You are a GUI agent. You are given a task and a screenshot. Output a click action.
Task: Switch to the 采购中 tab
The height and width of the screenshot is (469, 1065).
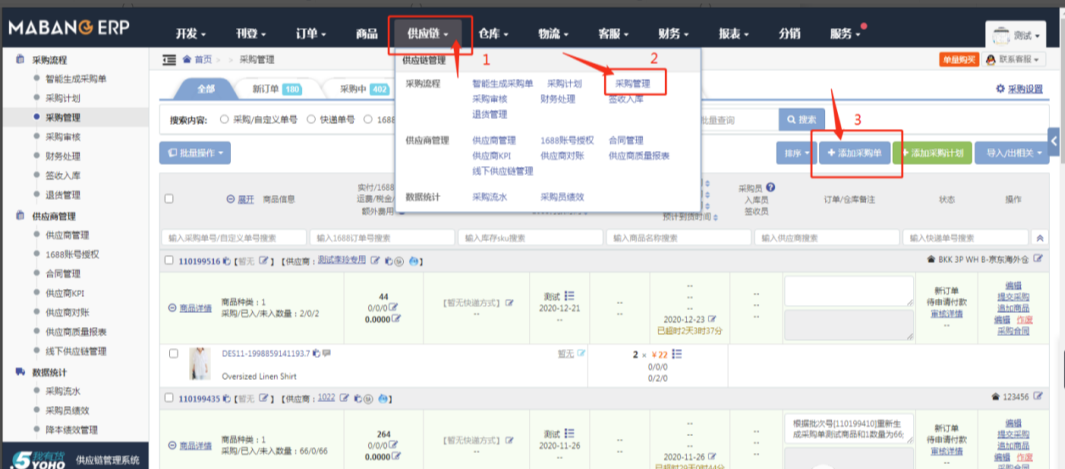pos(363,89)
